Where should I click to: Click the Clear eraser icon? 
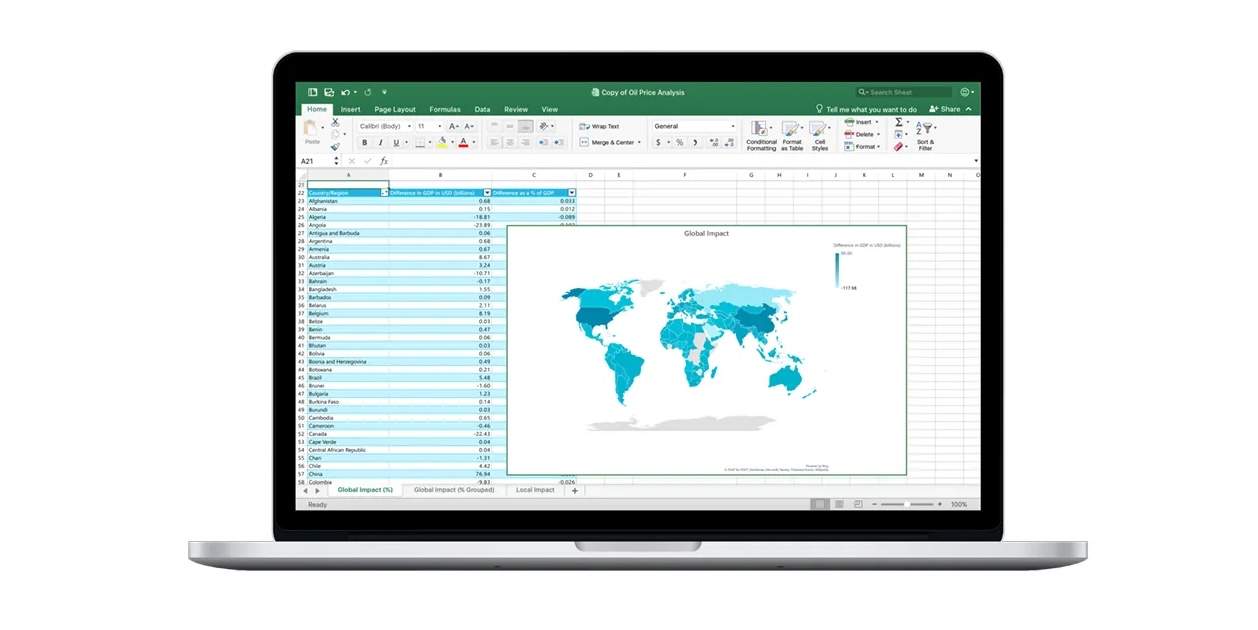(898, 146)
